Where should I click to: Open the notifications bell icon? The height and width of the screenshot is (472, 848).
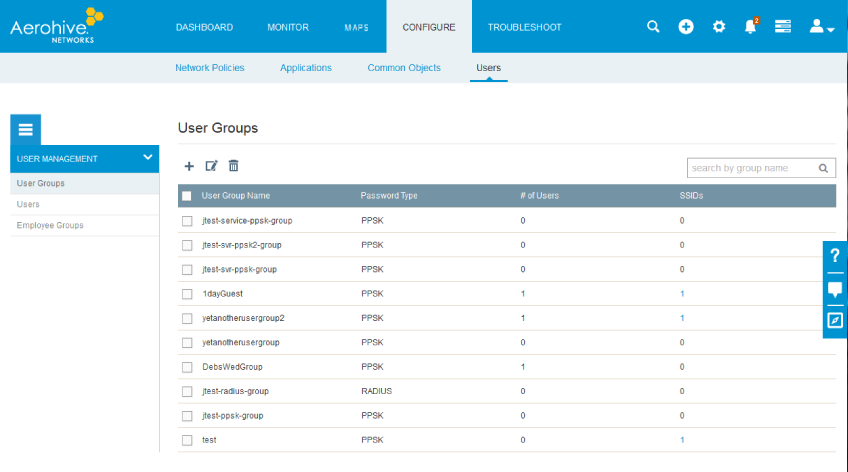pyautogui.click(x=751, y=26)
